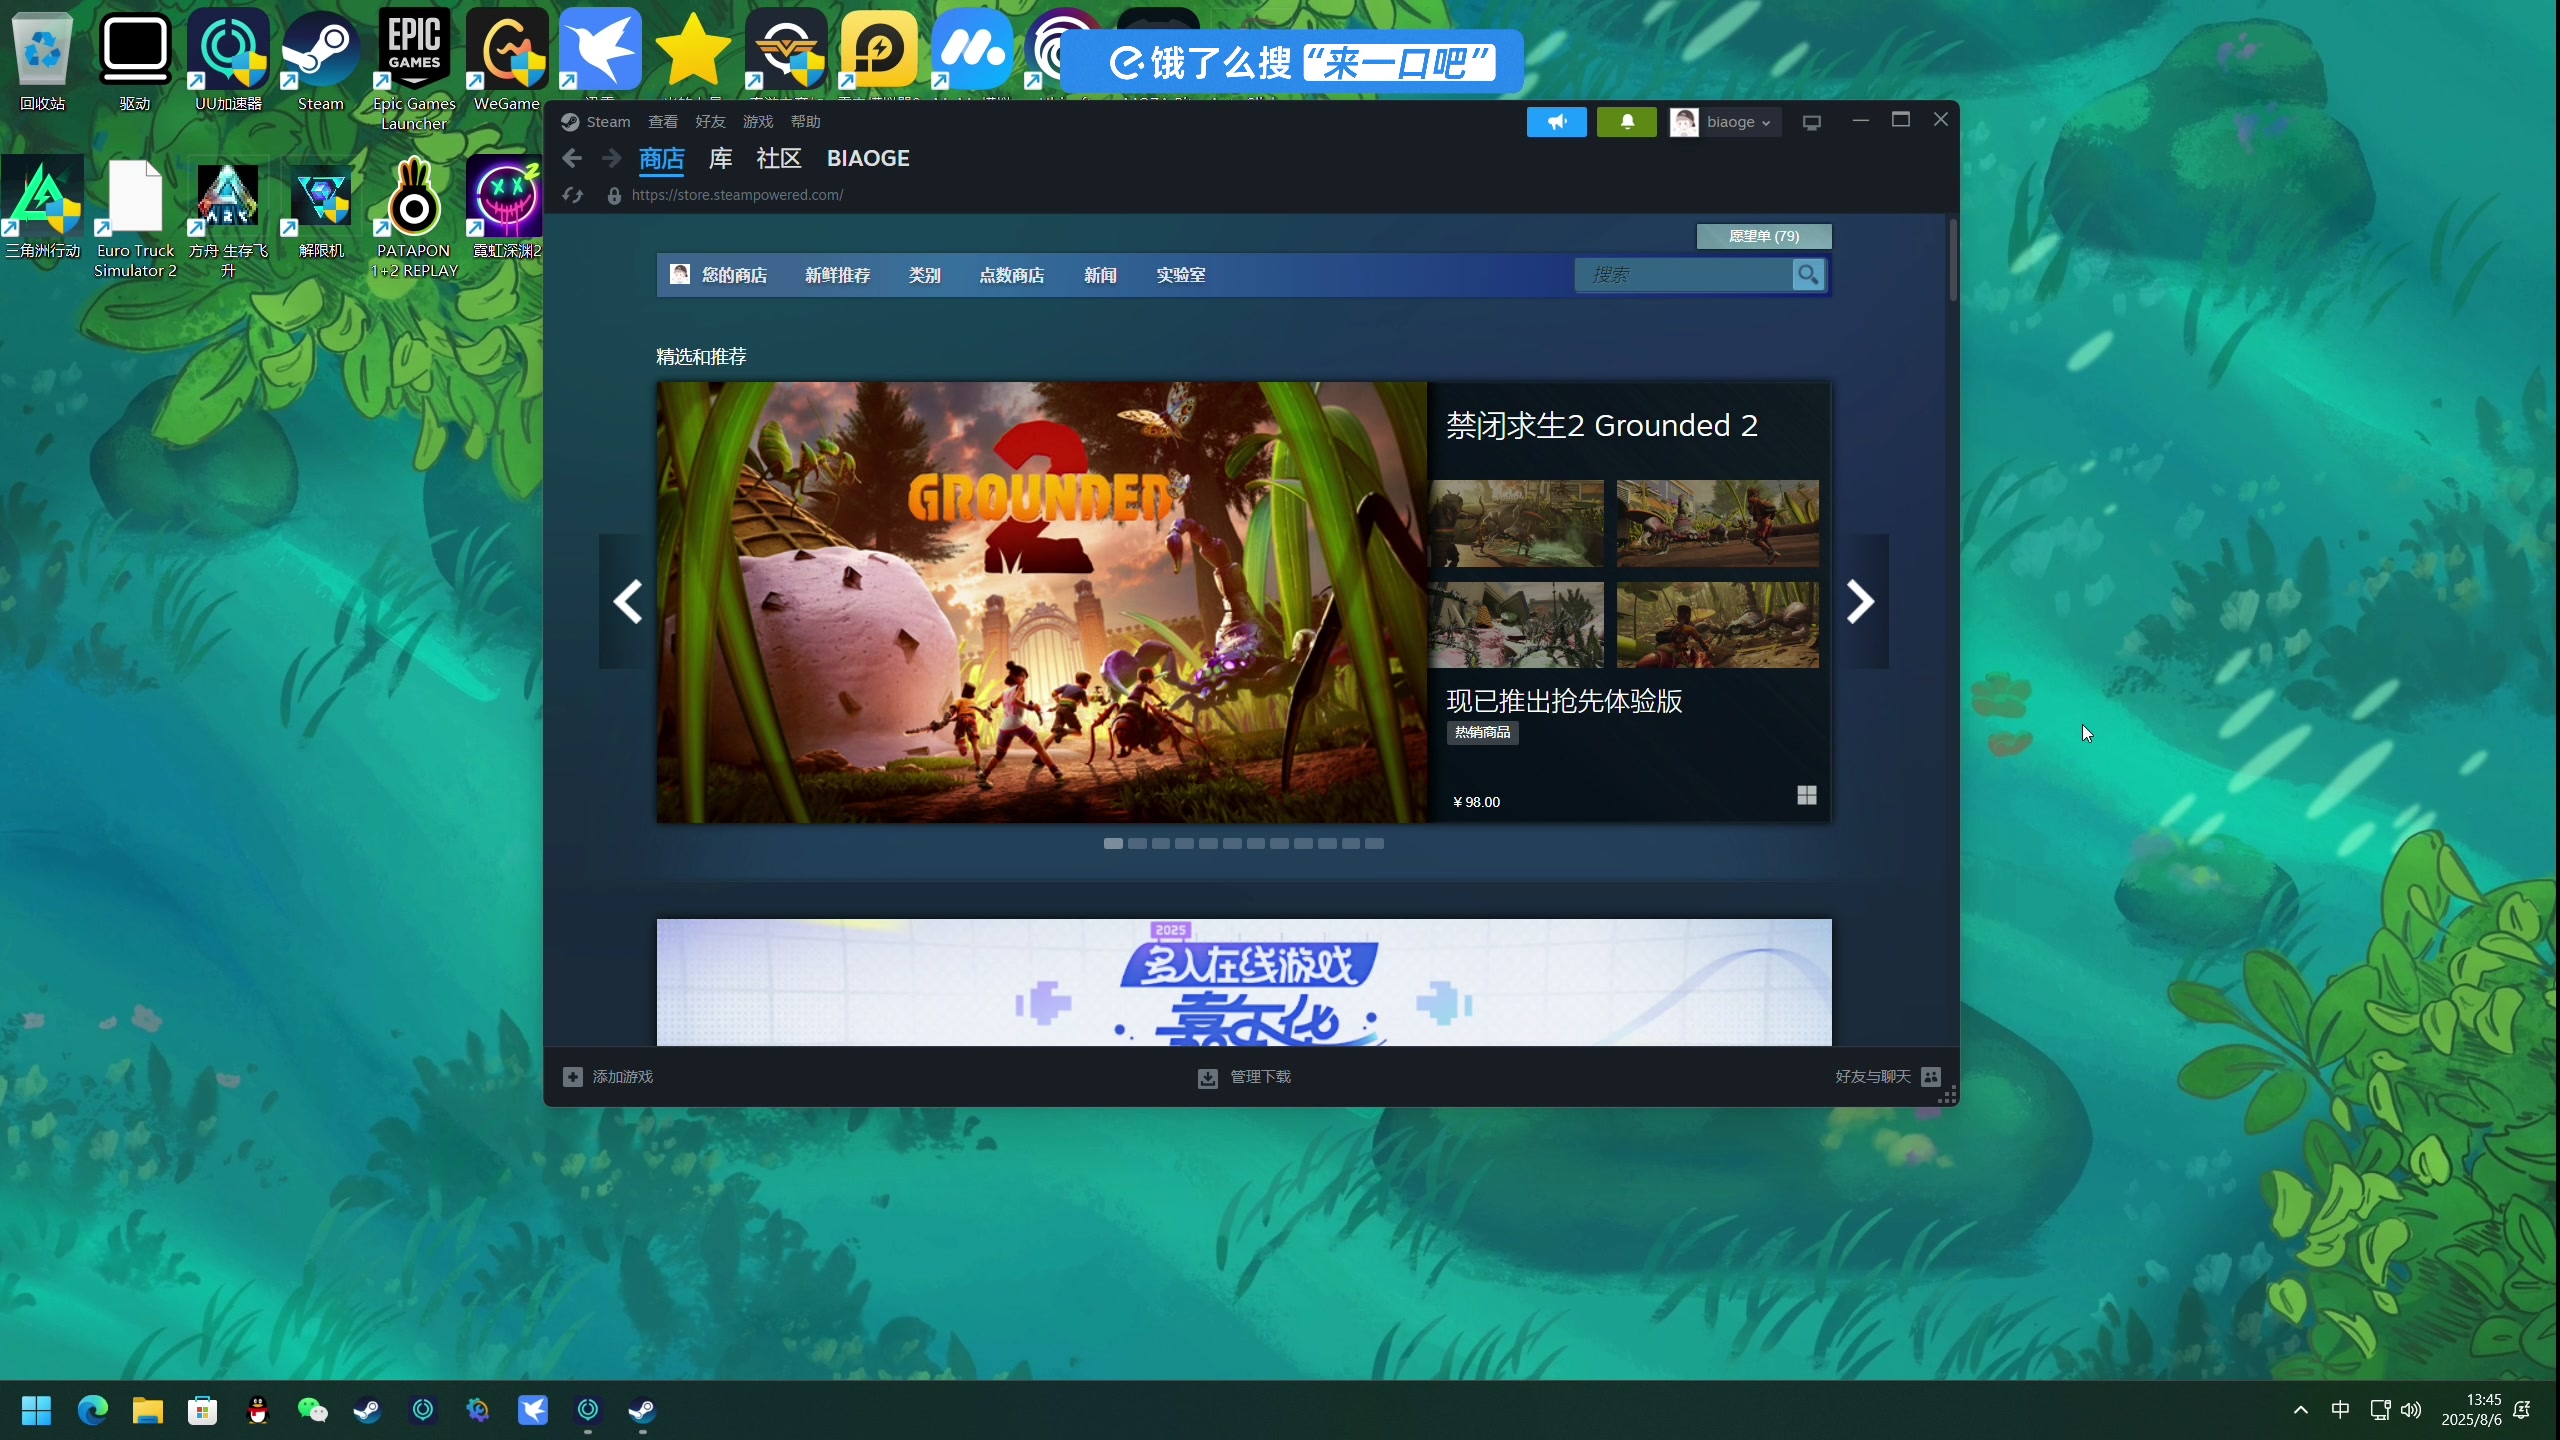The width and height of the screenshot is (2560, 1440).
Task: Reload the store page with refresh icon
Action: tap(572, 195)
